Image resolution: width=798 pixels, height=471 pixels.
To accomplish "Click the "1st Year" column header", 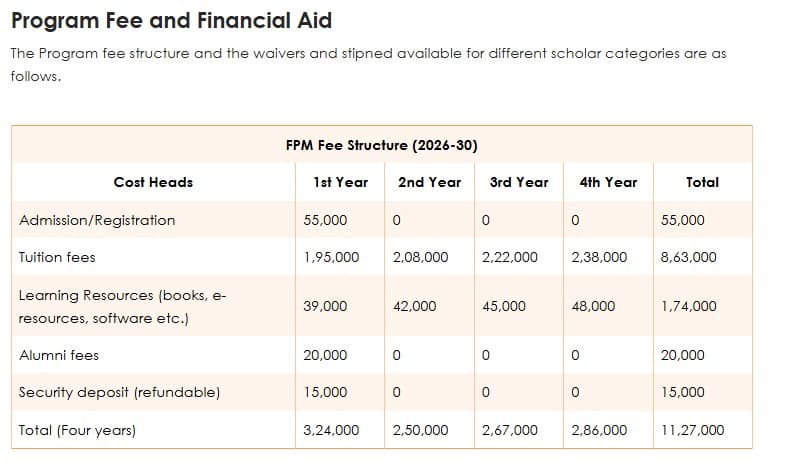I will coord(340,182).
